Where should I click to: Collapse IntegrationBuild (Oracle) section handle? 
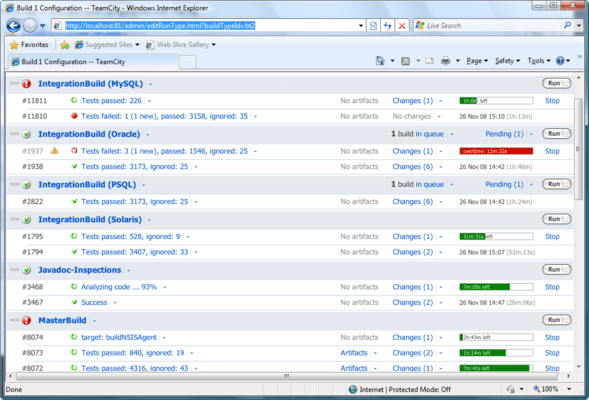click(x=14, y=134)
